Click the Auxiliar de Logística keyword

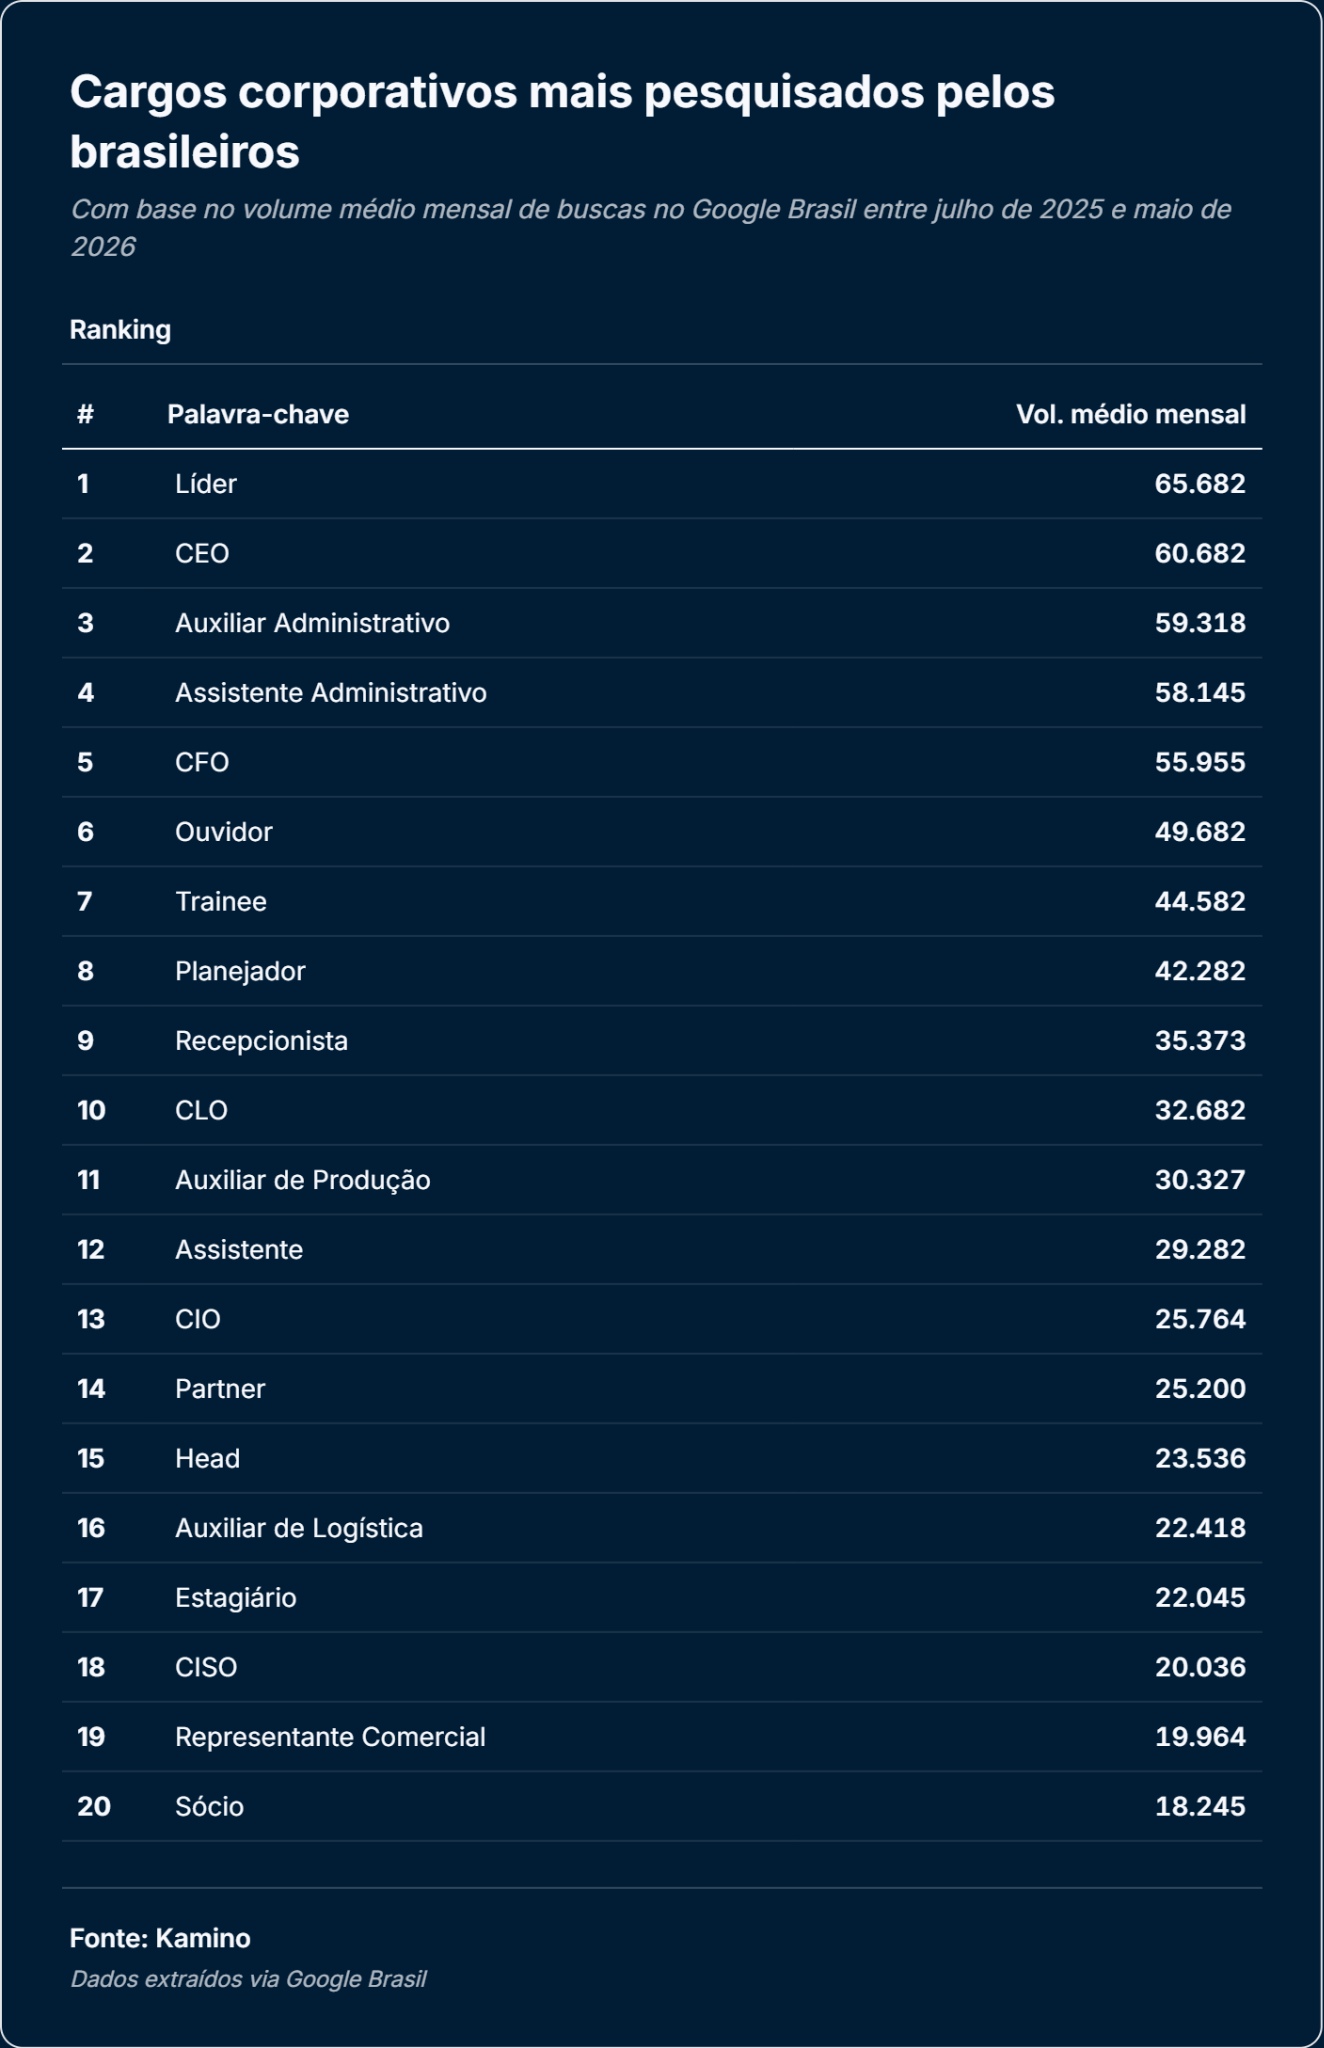299,1528
